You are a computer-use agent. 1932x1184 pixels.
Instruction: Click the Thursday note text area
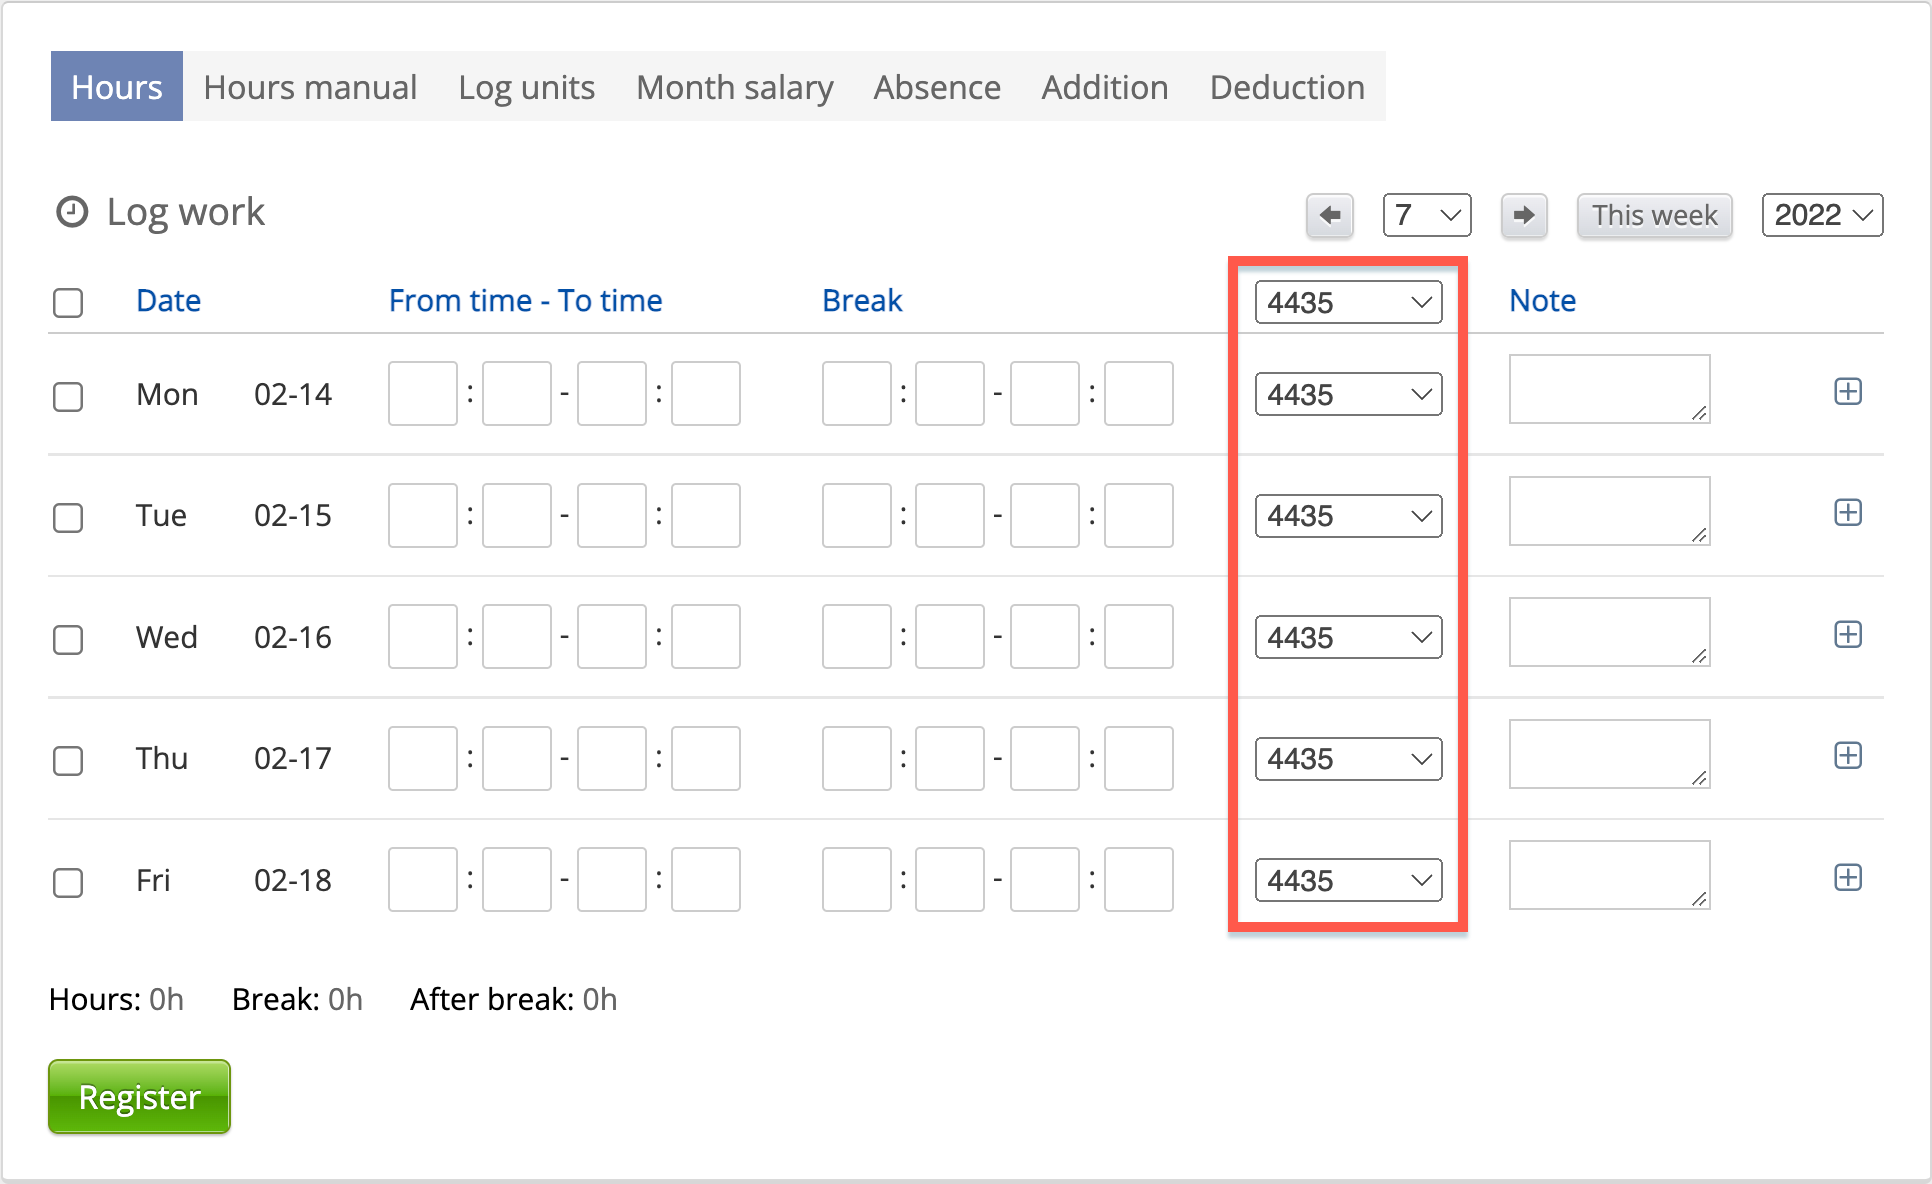click(1608, 754)
